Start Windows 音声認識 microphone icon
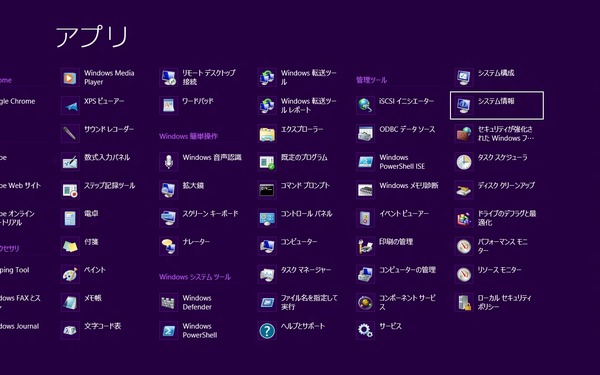 (168, 162)
